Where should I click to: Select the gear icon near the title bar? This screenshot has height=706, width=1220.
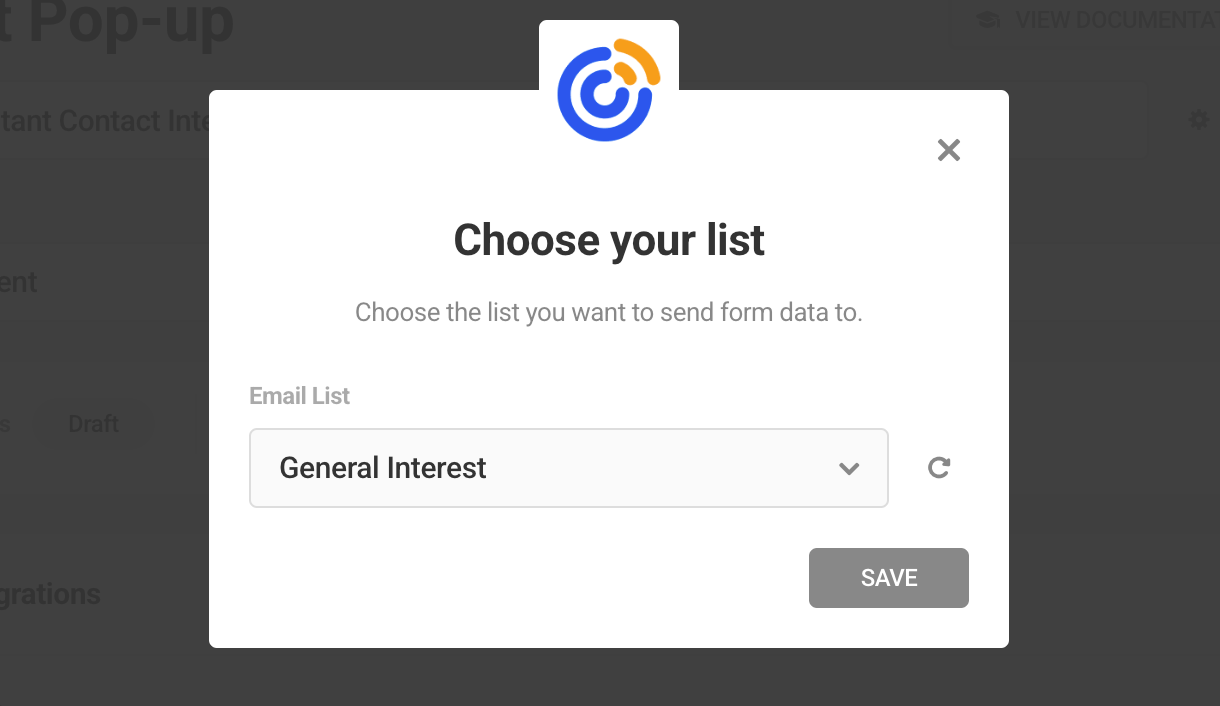[1198, 119]
